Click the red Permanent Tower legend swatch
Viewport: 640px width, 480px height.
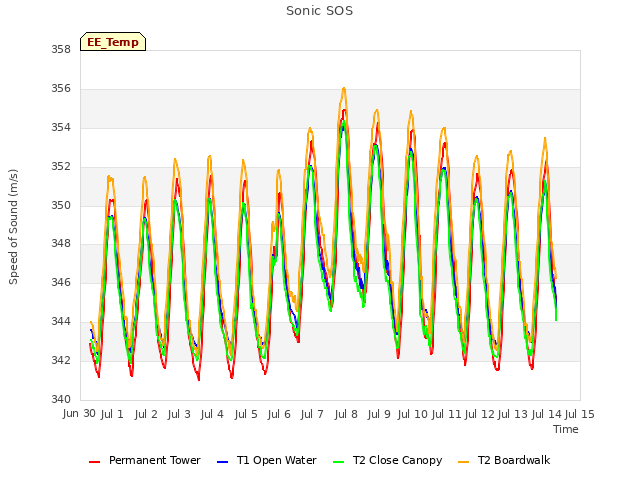94,462
